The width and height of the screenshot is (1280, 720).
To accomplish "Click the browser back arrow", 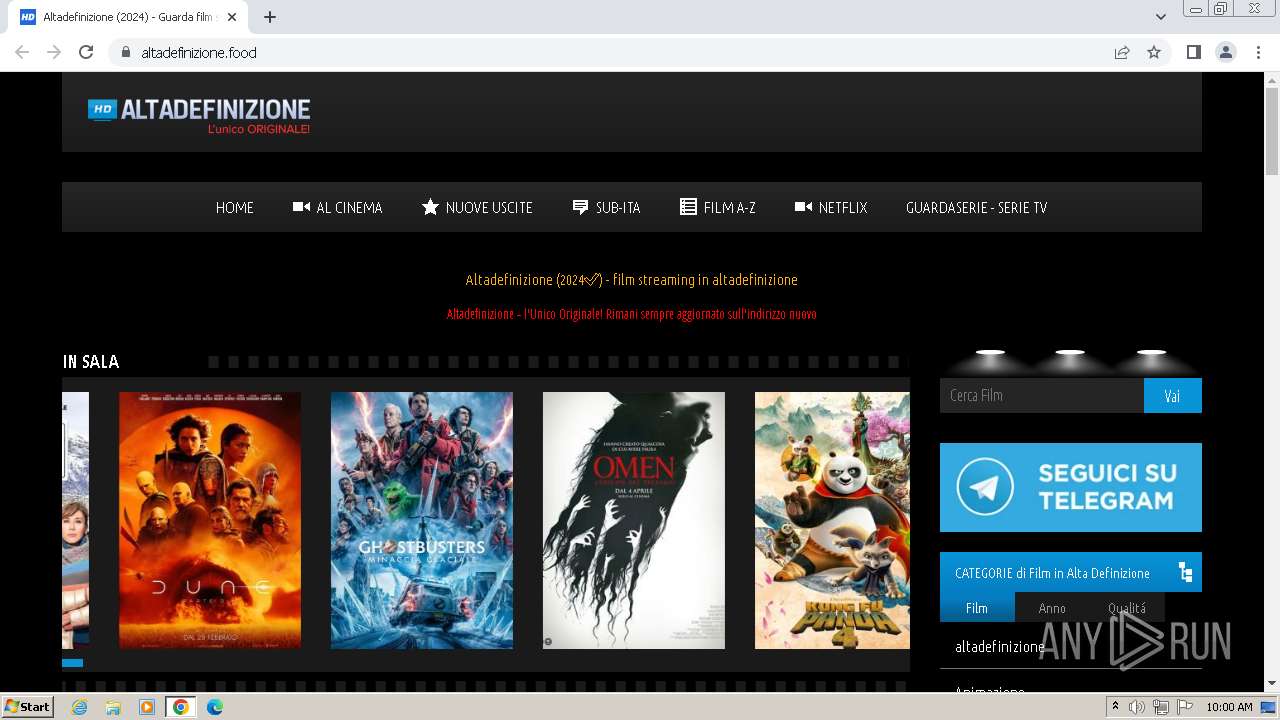I will tap(22, 52).
